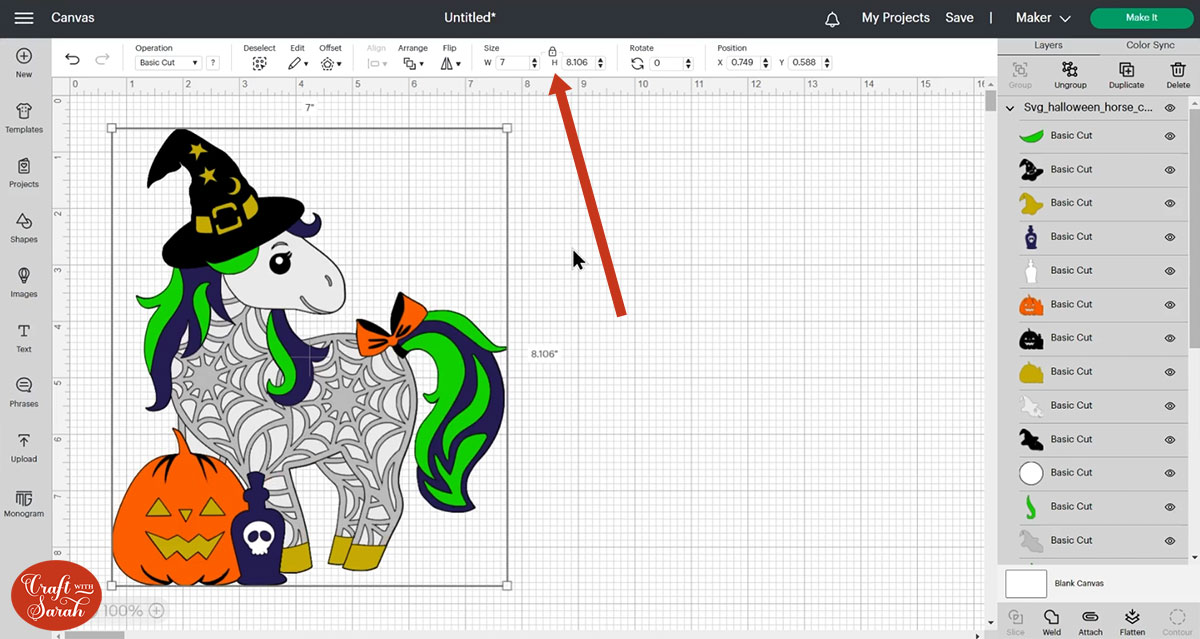
Task: Collapse the Svg_halloween_horse layer group
Action: (1010, 107)
